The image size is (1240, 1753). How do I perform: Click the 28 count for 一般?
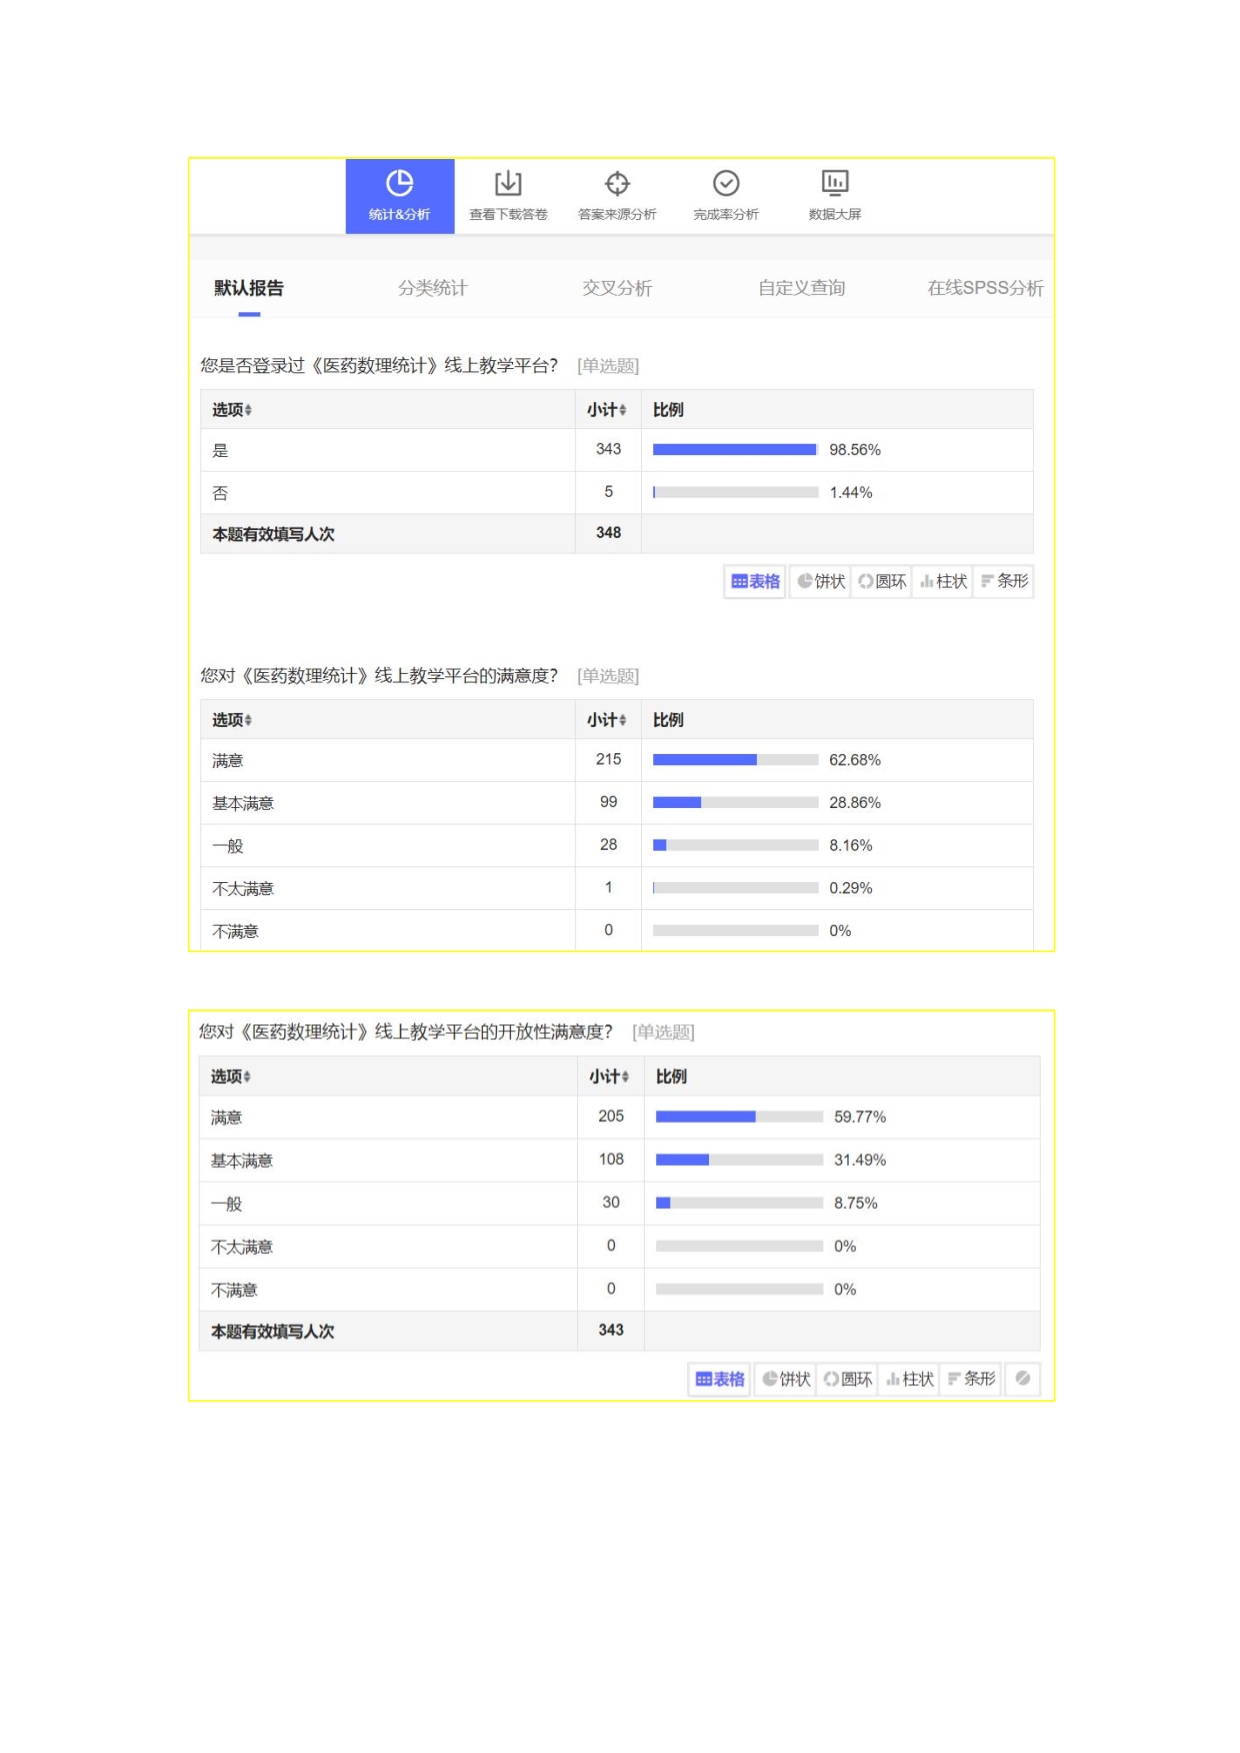tap(608, 845)
